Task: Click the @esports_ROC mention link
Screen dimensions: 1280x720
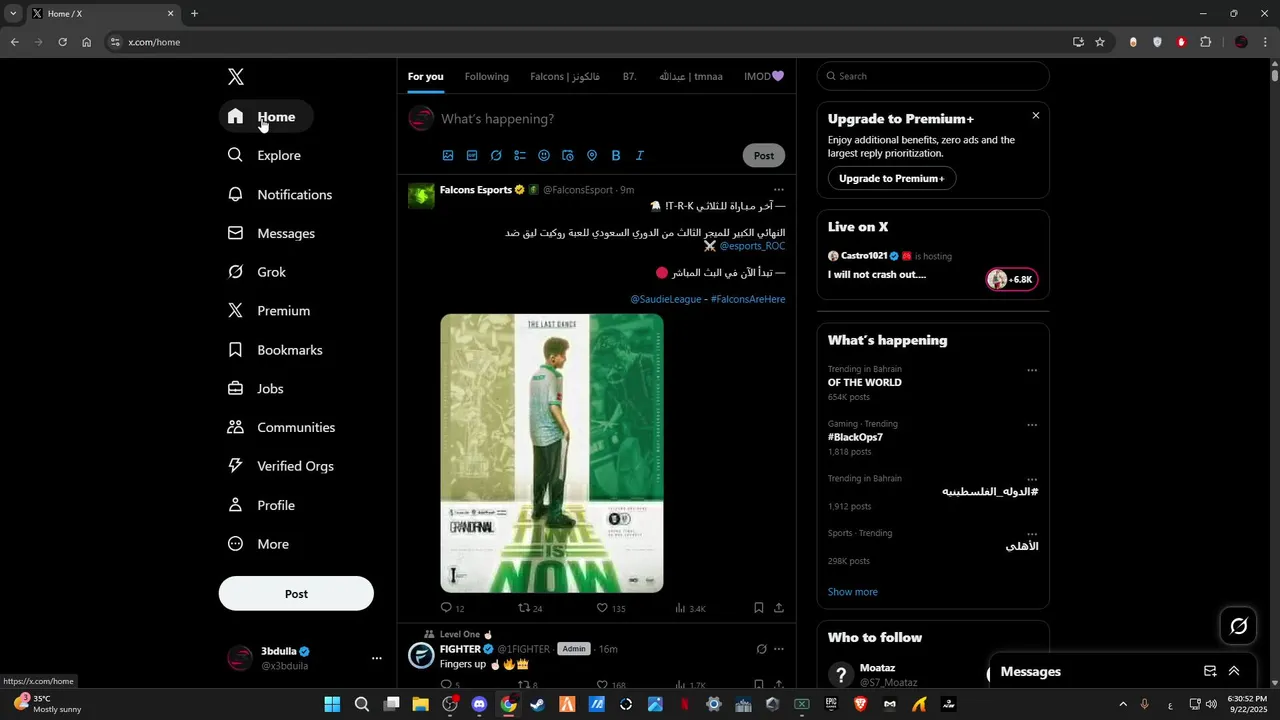Action: point(752,246)
